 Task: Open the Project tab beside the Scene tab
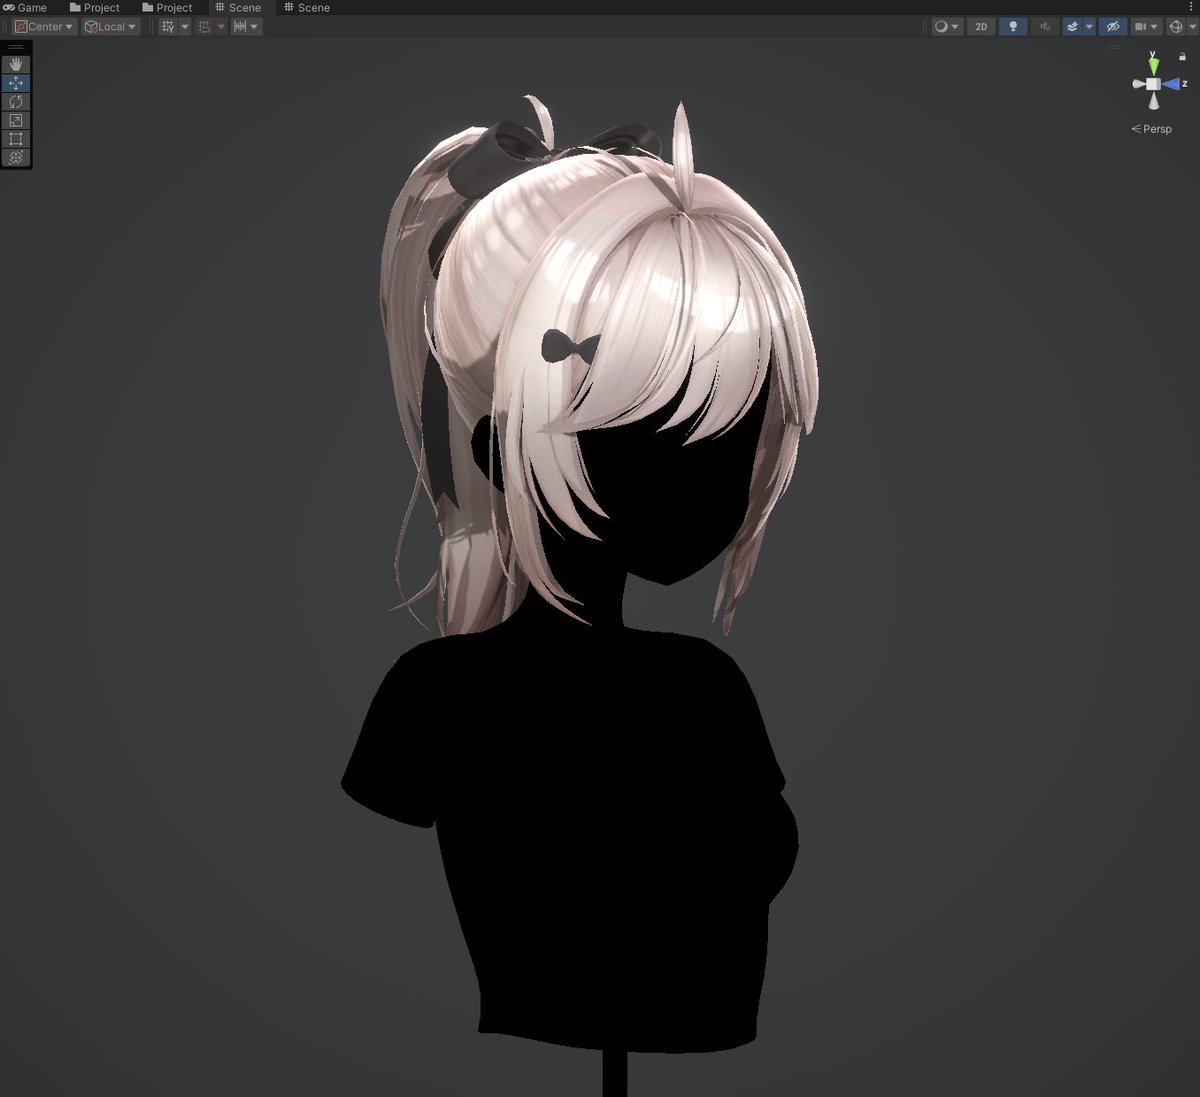coord(167,8)
